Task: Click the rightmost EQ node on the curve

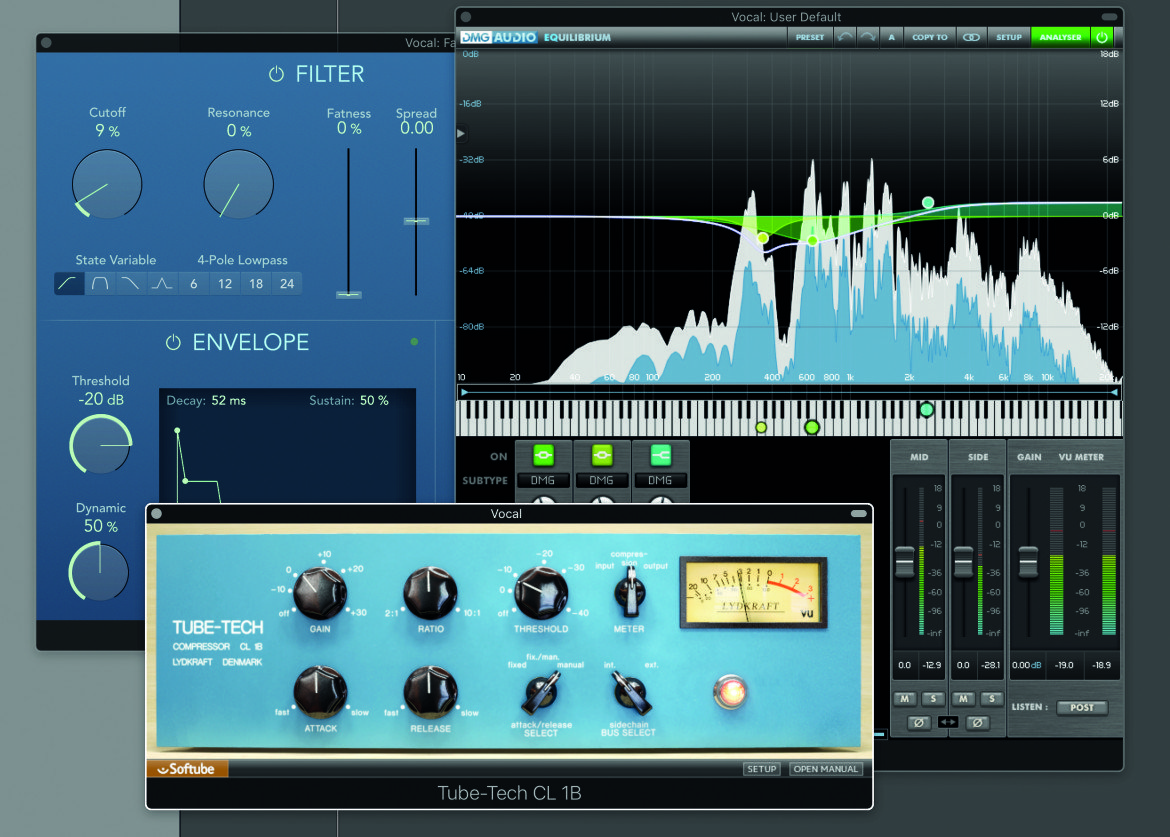Action: click(x=928, y=203)
